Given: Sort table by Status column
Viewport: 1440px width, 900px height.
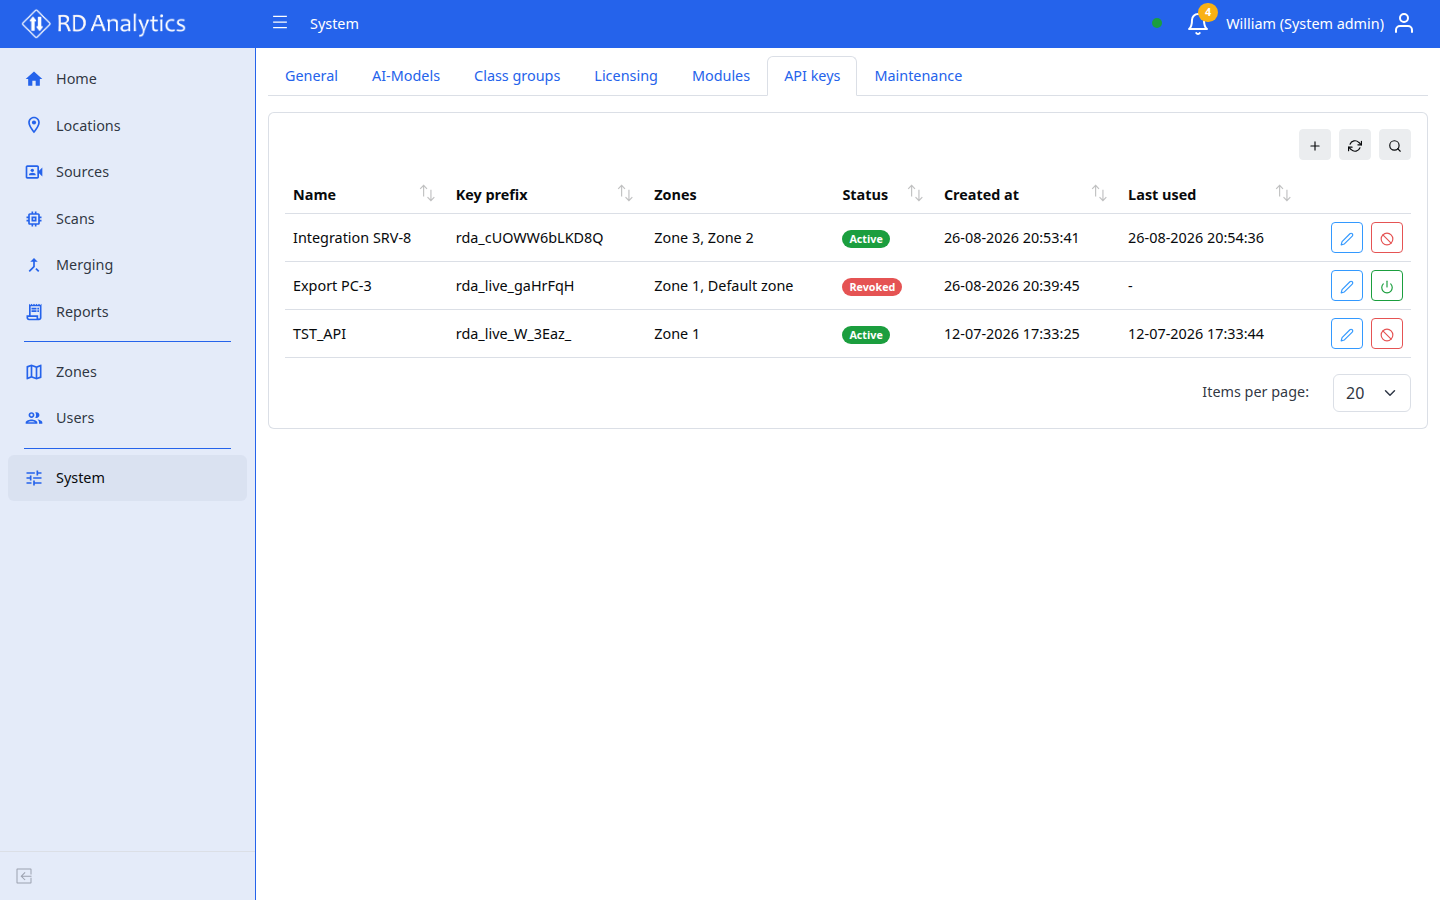Looking at the screenshot, I should tap(915, 193).
